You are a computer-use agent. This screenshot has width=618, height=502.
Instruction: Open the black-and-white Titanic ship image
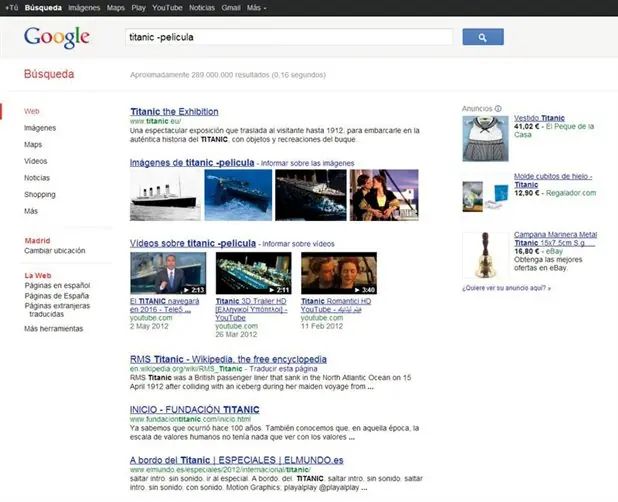tap(165, 195)
